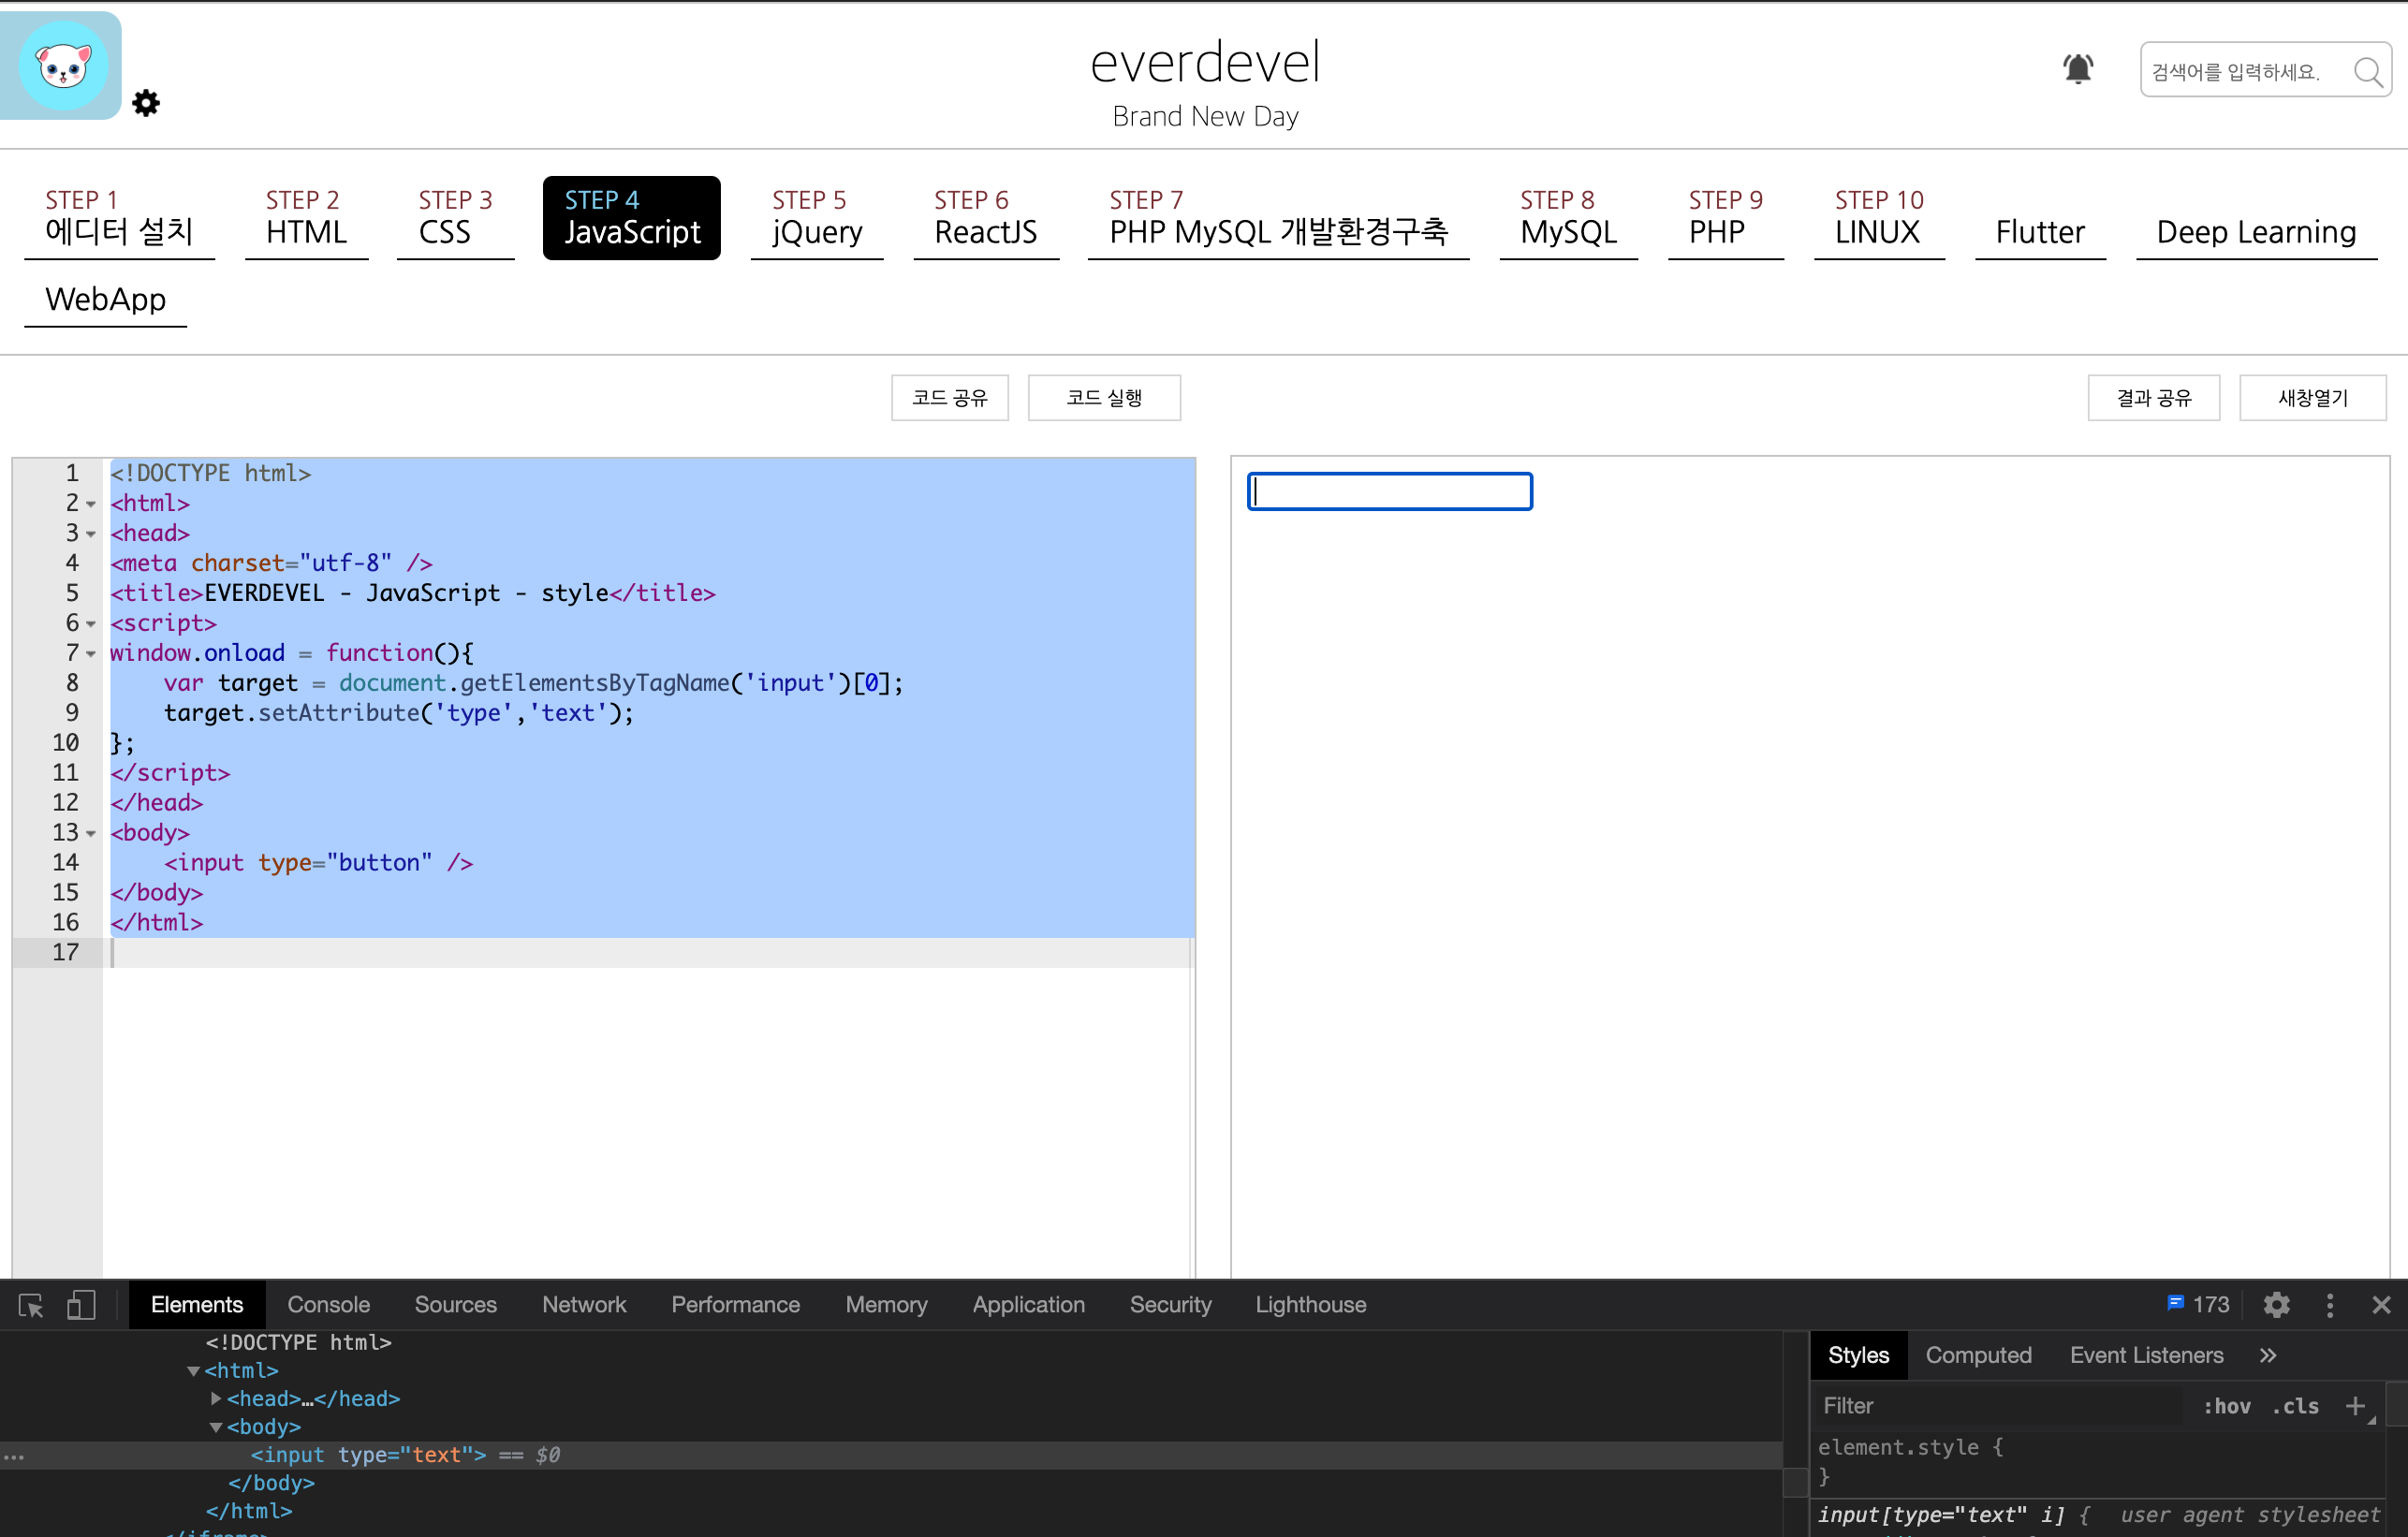This screenshot has width=2408, height=1537.
Task: Open settings gear next to avatar
Action: 146,103
